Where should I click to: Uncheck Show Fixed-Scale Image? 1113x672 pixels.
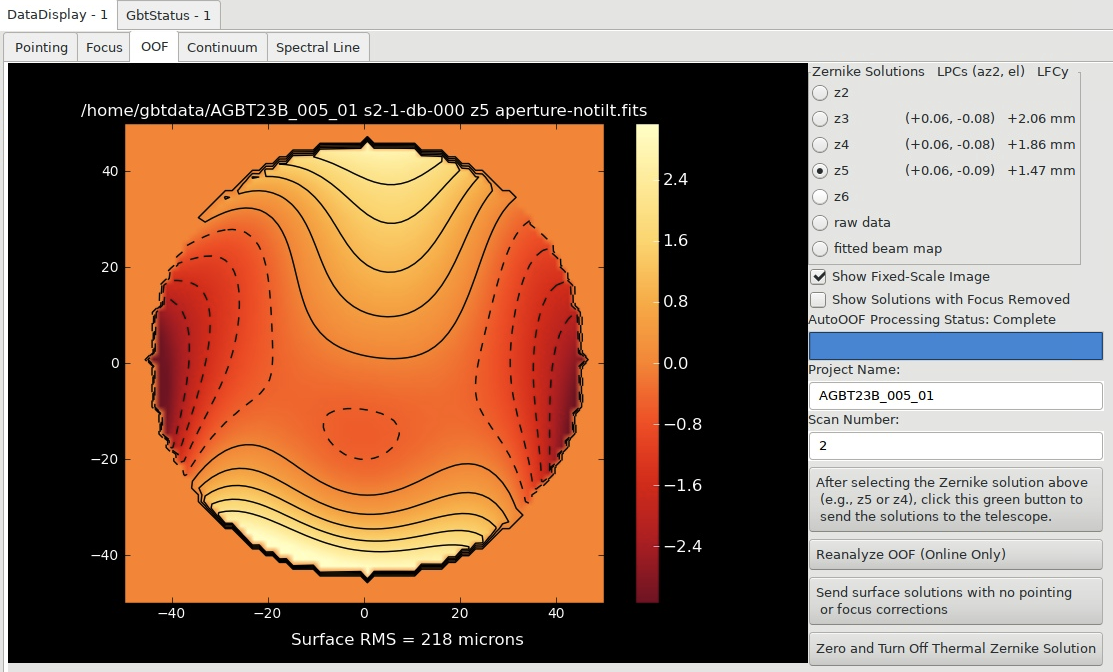pyautogui.click(x=818, y=277)
